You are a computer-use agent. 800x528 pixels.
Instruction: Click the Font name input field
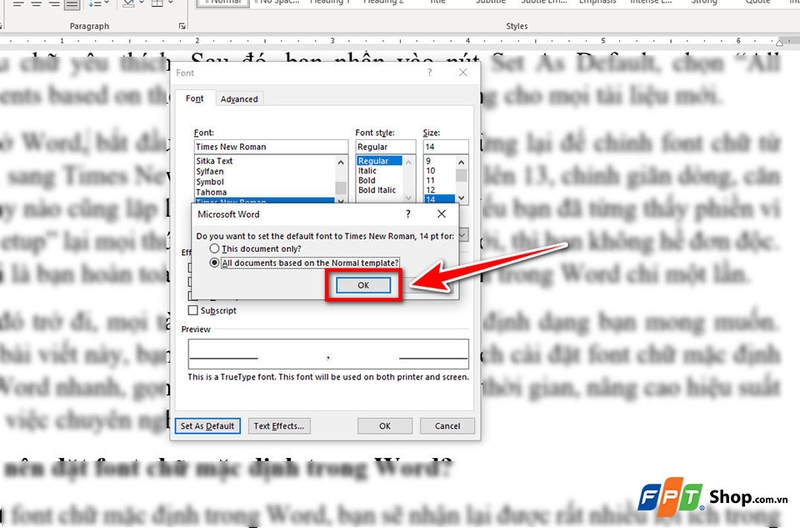pos(271,147)
